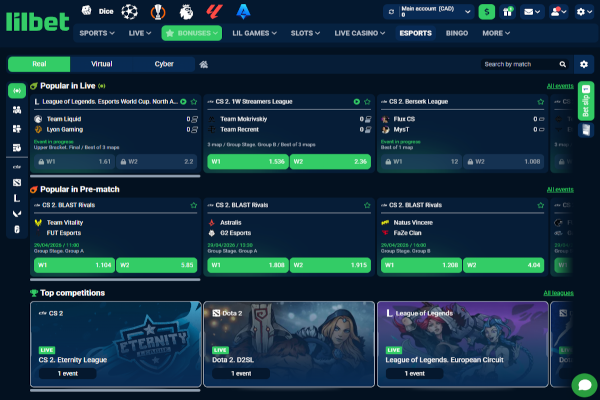Image resolution: width=600 pixels, height=400 pixels.
Task: Open the BONUSES dropdown
Action: (192, 33)
